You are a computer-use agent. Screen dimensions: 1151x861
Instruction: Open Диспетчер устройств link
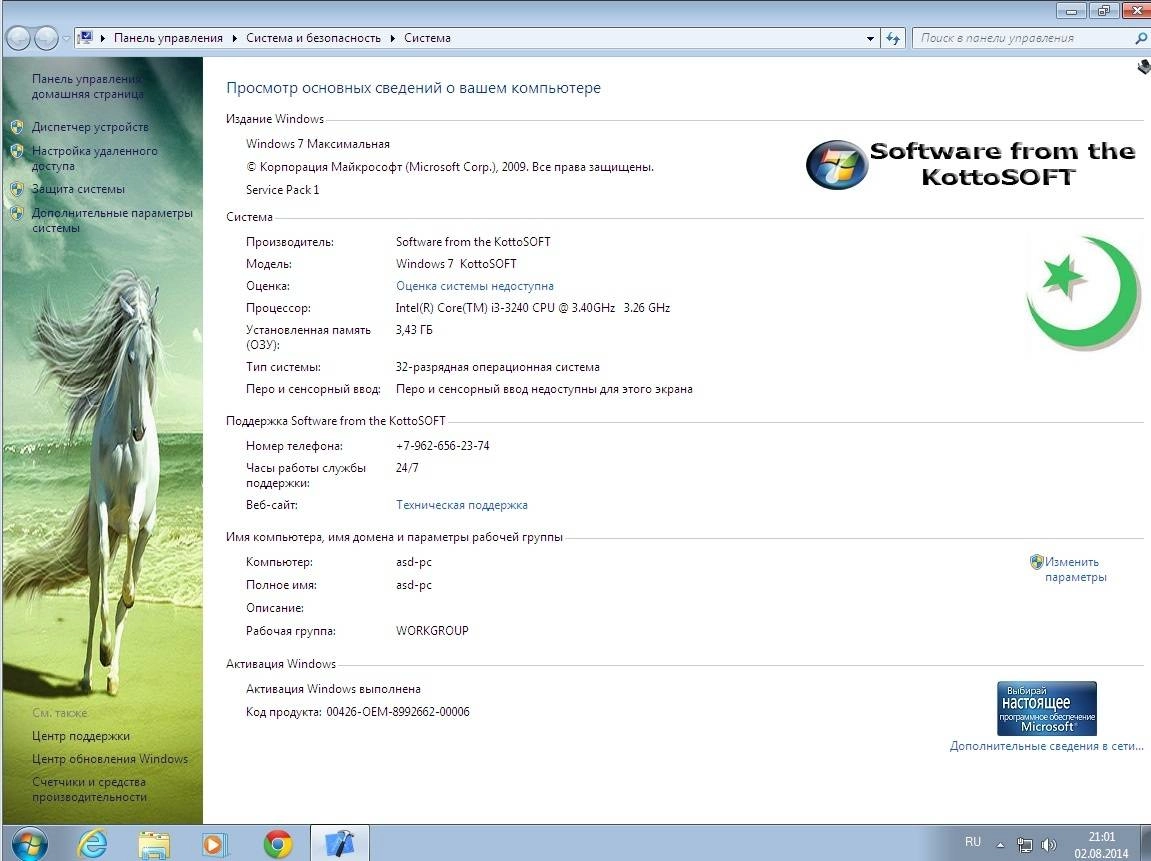[90, 127]
